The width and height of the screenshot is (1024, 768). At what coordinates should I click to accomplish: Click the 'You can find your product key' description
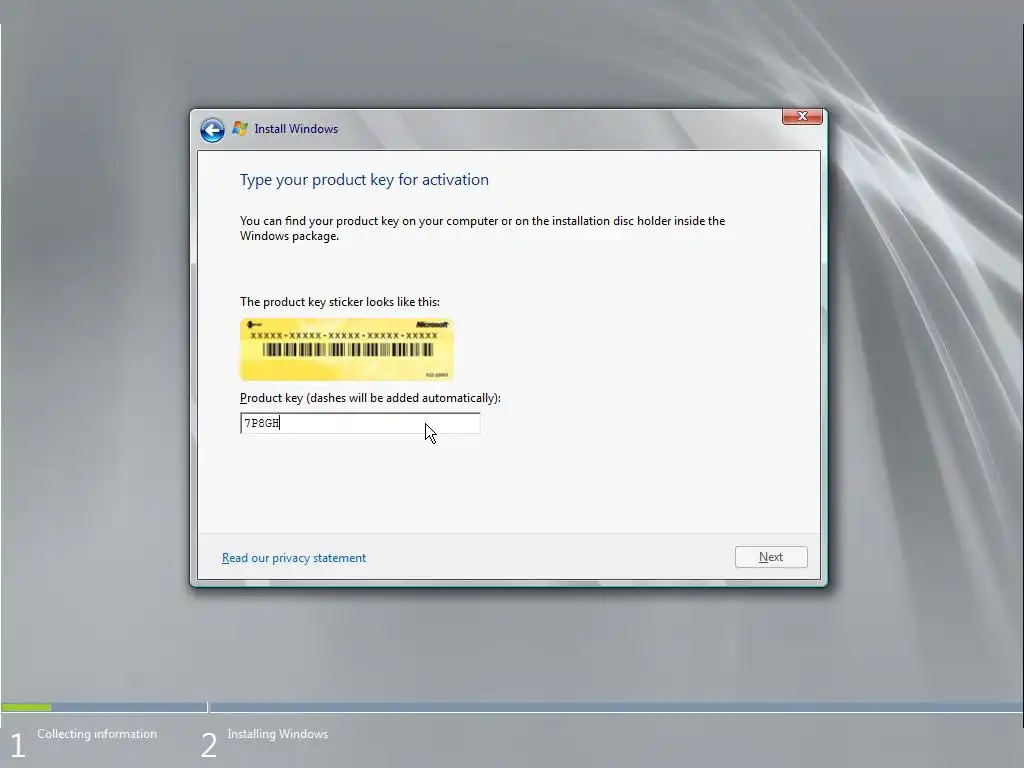tap(483, 229)
